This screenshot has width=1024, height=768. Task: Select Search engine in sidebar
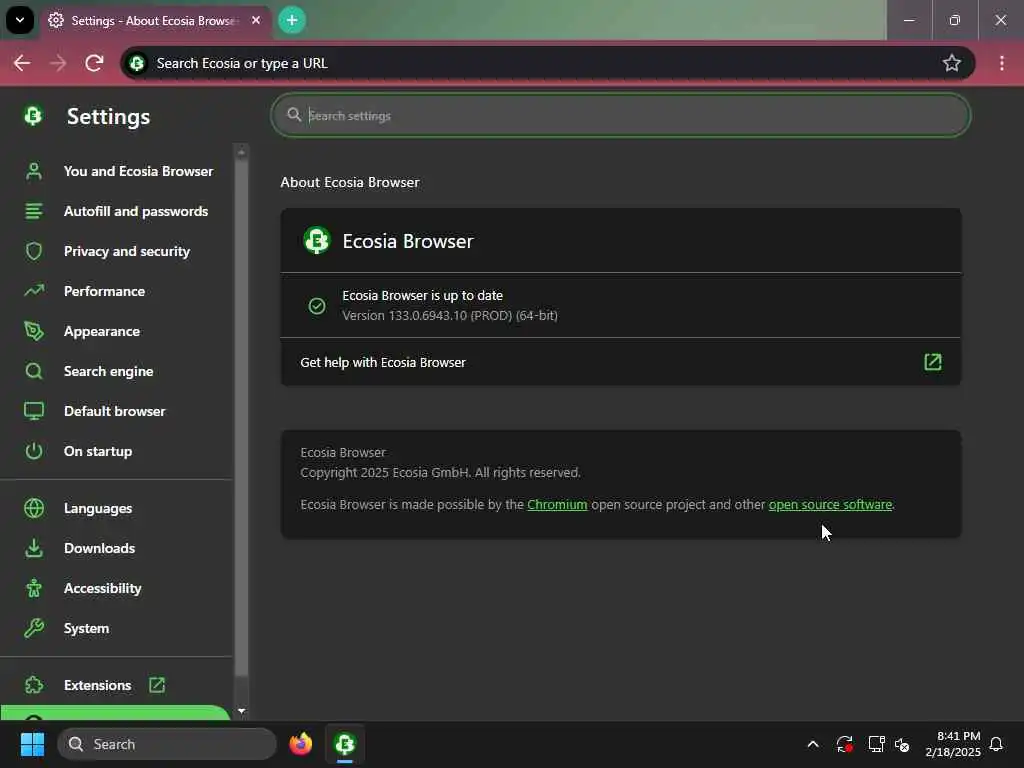108,371
